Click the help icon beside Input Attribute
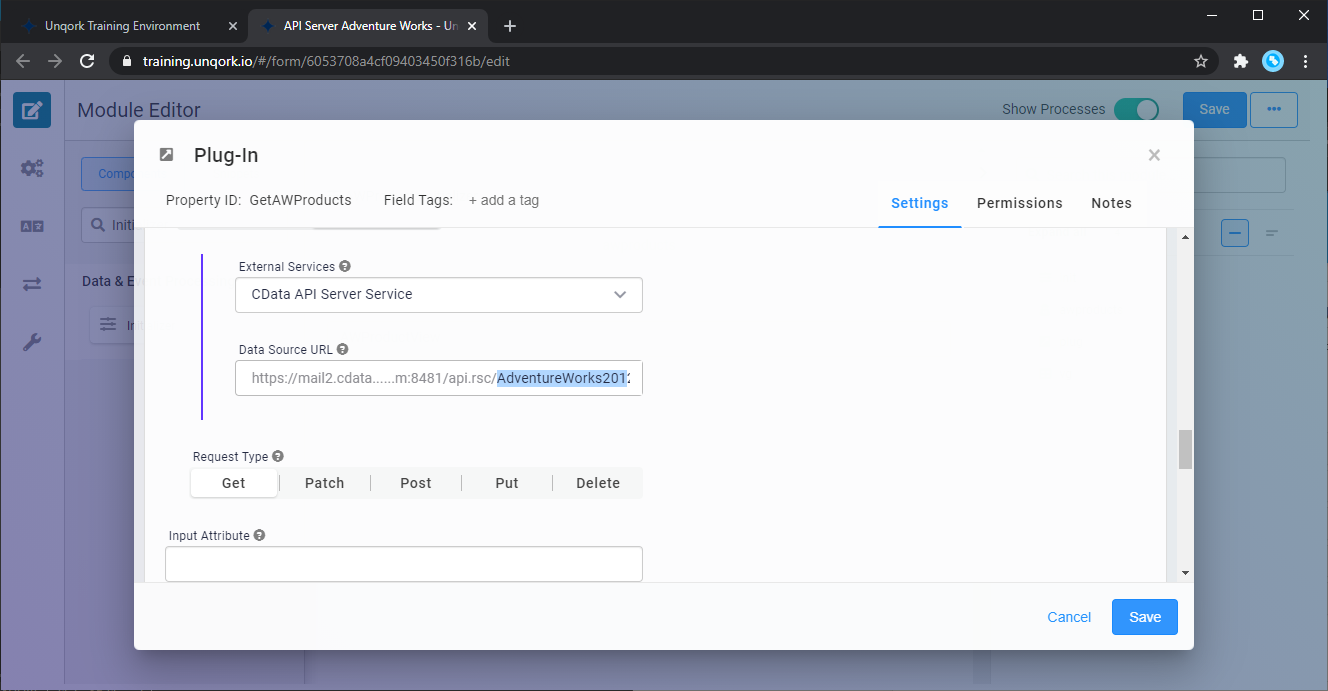The height and width of the screenshot is (691, 1328). (259, 536)
